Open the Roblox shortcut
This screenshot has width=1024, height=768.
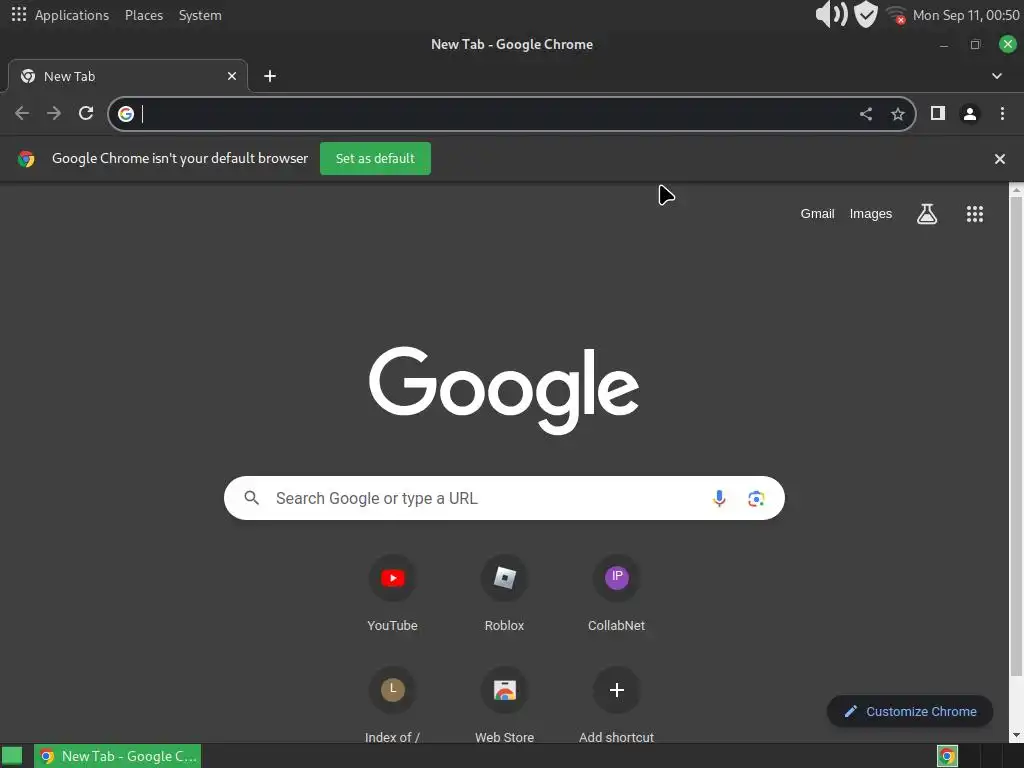(504, 593)
